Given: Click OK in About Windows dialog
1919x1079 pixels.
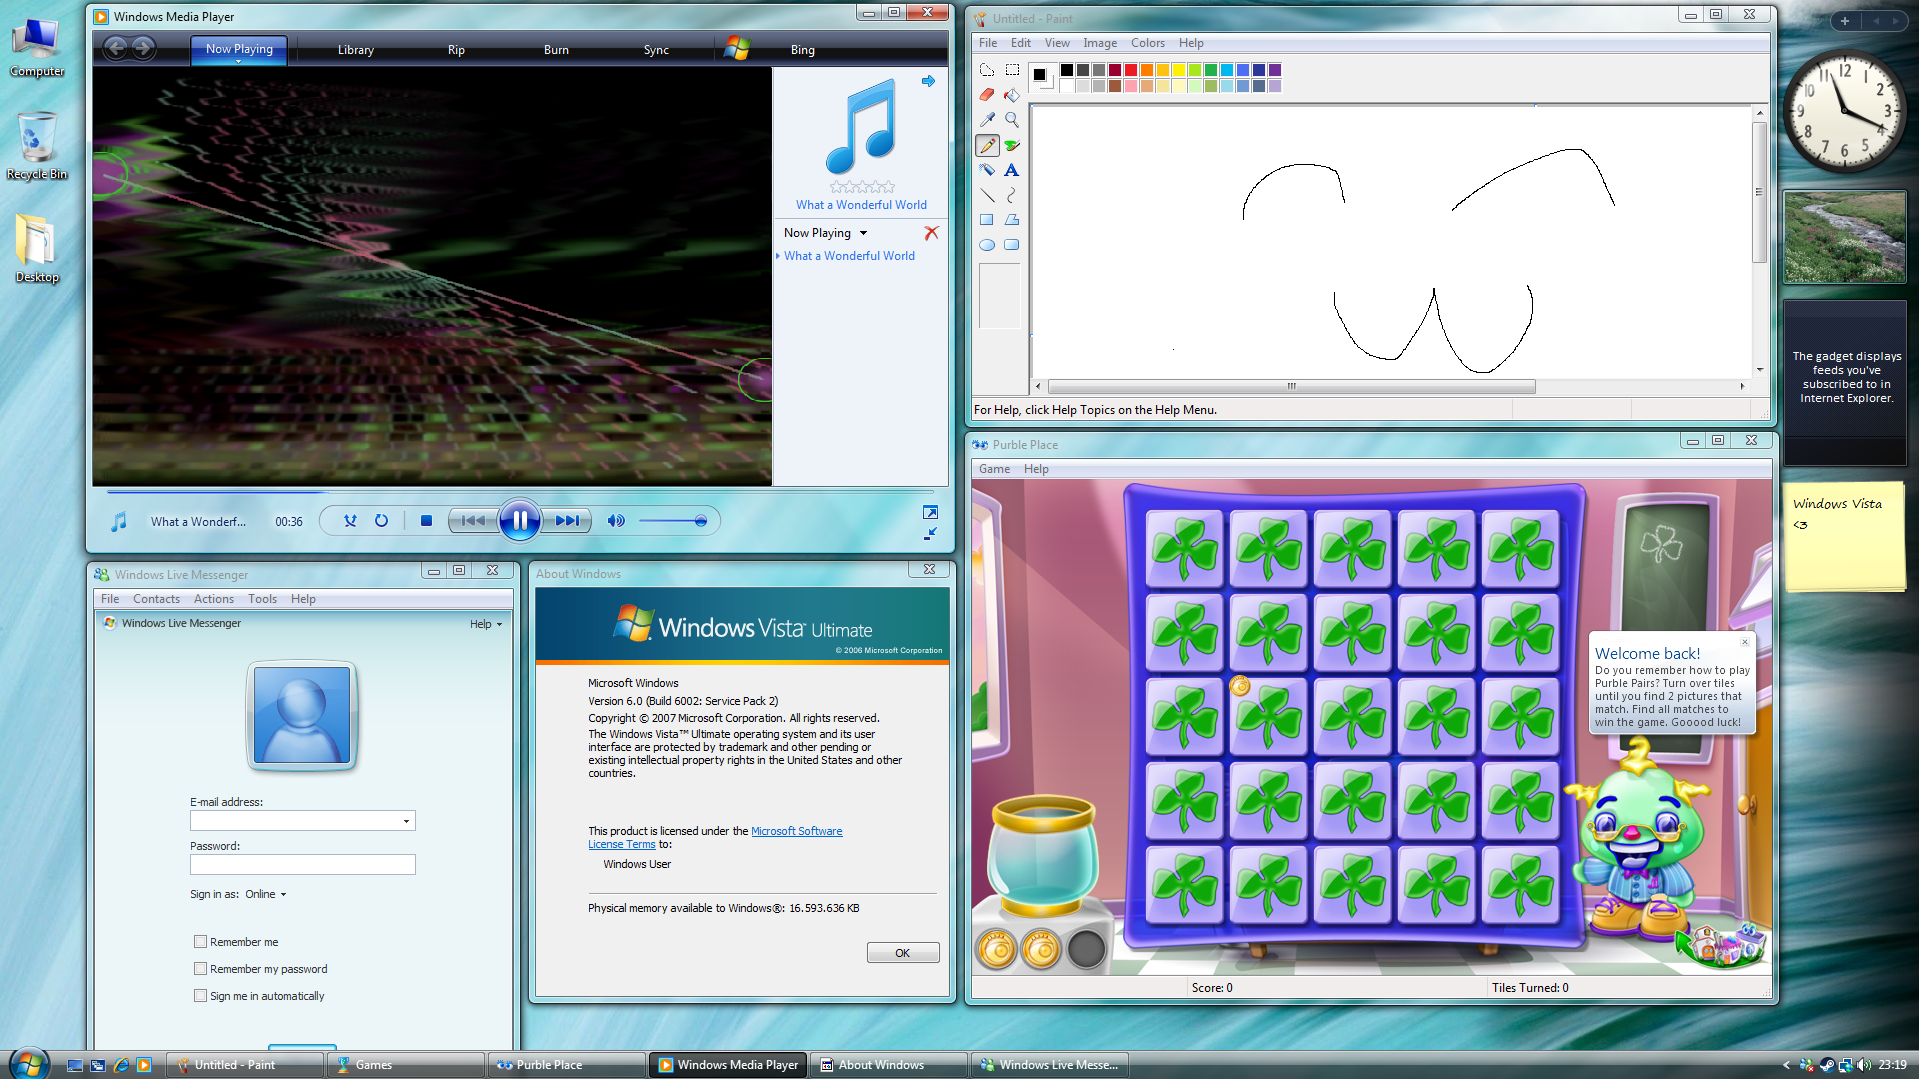Looking at the screenshot, I should coord(902,953).
